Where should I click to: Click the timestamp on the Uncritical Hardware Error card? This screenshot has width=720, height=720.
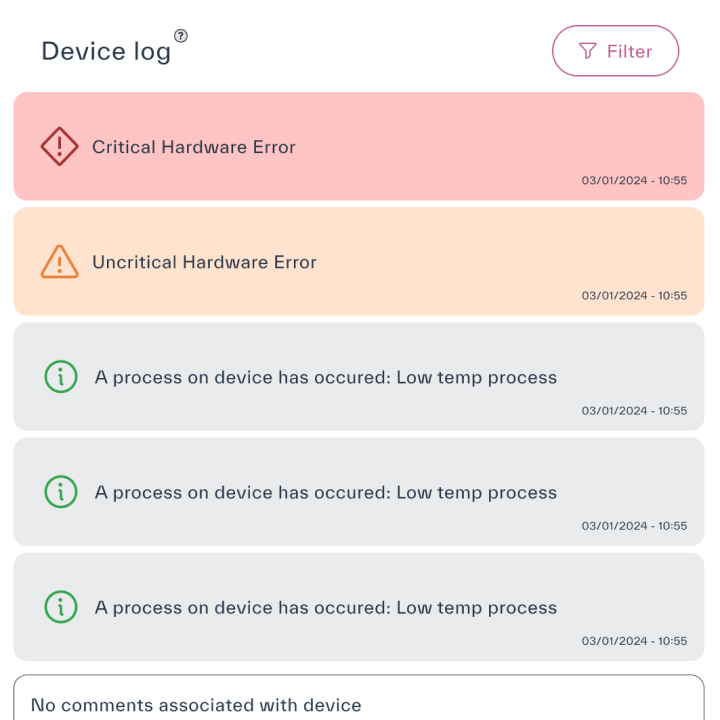coord(634,296)
